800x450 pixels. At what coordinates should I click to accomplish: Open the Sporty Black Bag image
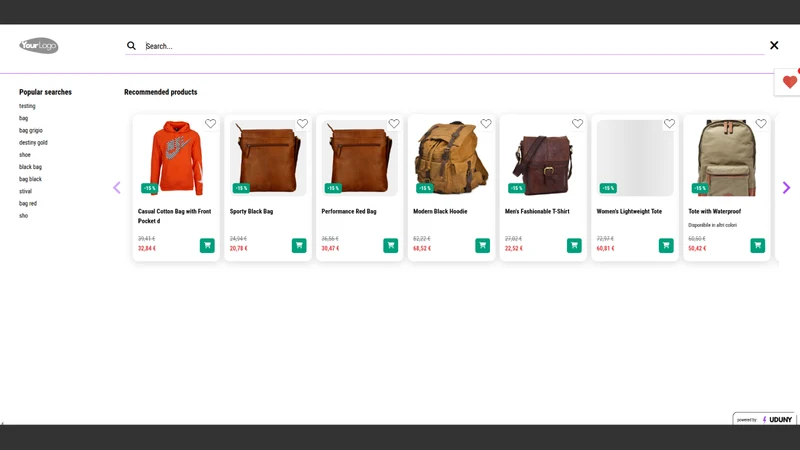point(268,158)
